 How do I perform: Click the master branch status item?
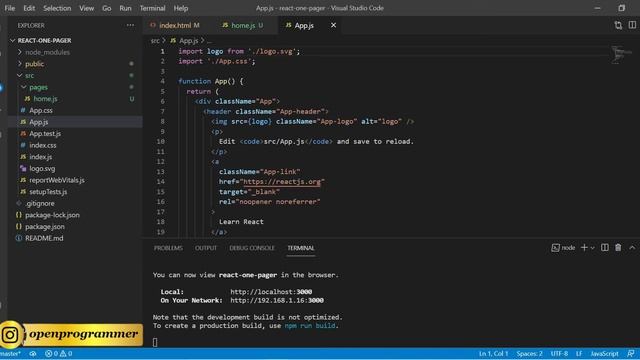point(10,354)
